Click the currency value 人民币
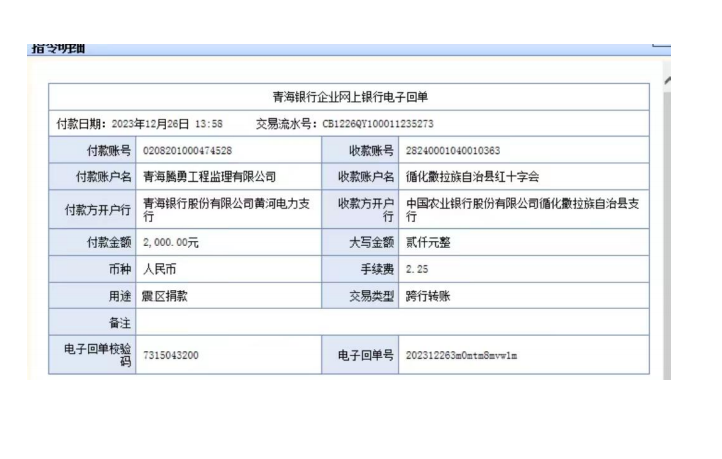 click(160, 270)
